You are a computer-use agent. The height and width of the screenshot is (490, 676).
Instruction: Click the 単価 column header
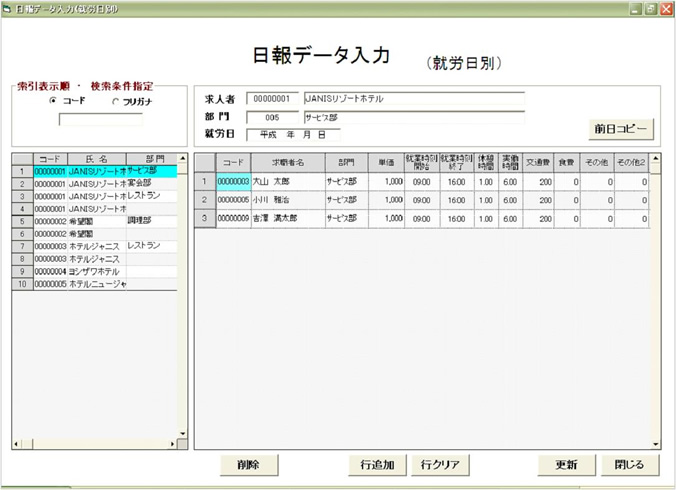[x=385, y=162]
